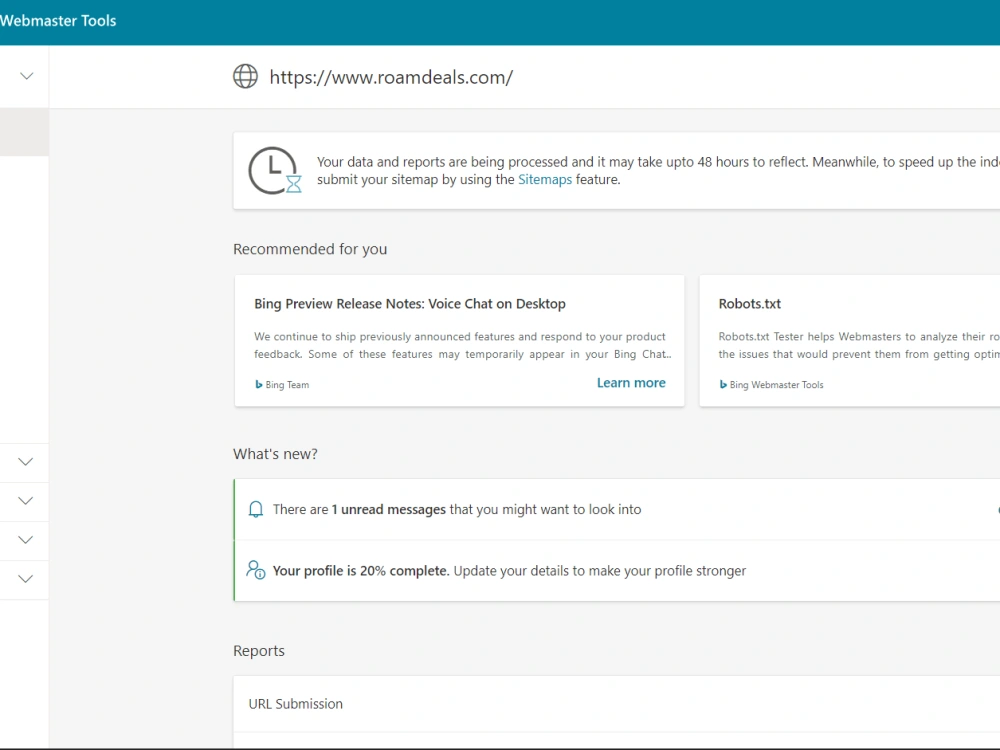Click the Bing Preview card description text
The height and width of the screenshot is (750, 1000).
[462, 345]
